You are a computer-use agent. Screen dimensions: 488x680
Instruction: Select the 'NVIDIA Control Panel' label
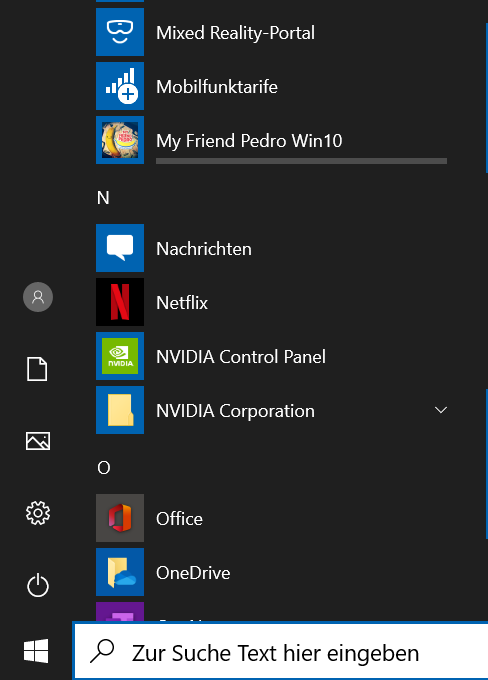tap(241, 357)
